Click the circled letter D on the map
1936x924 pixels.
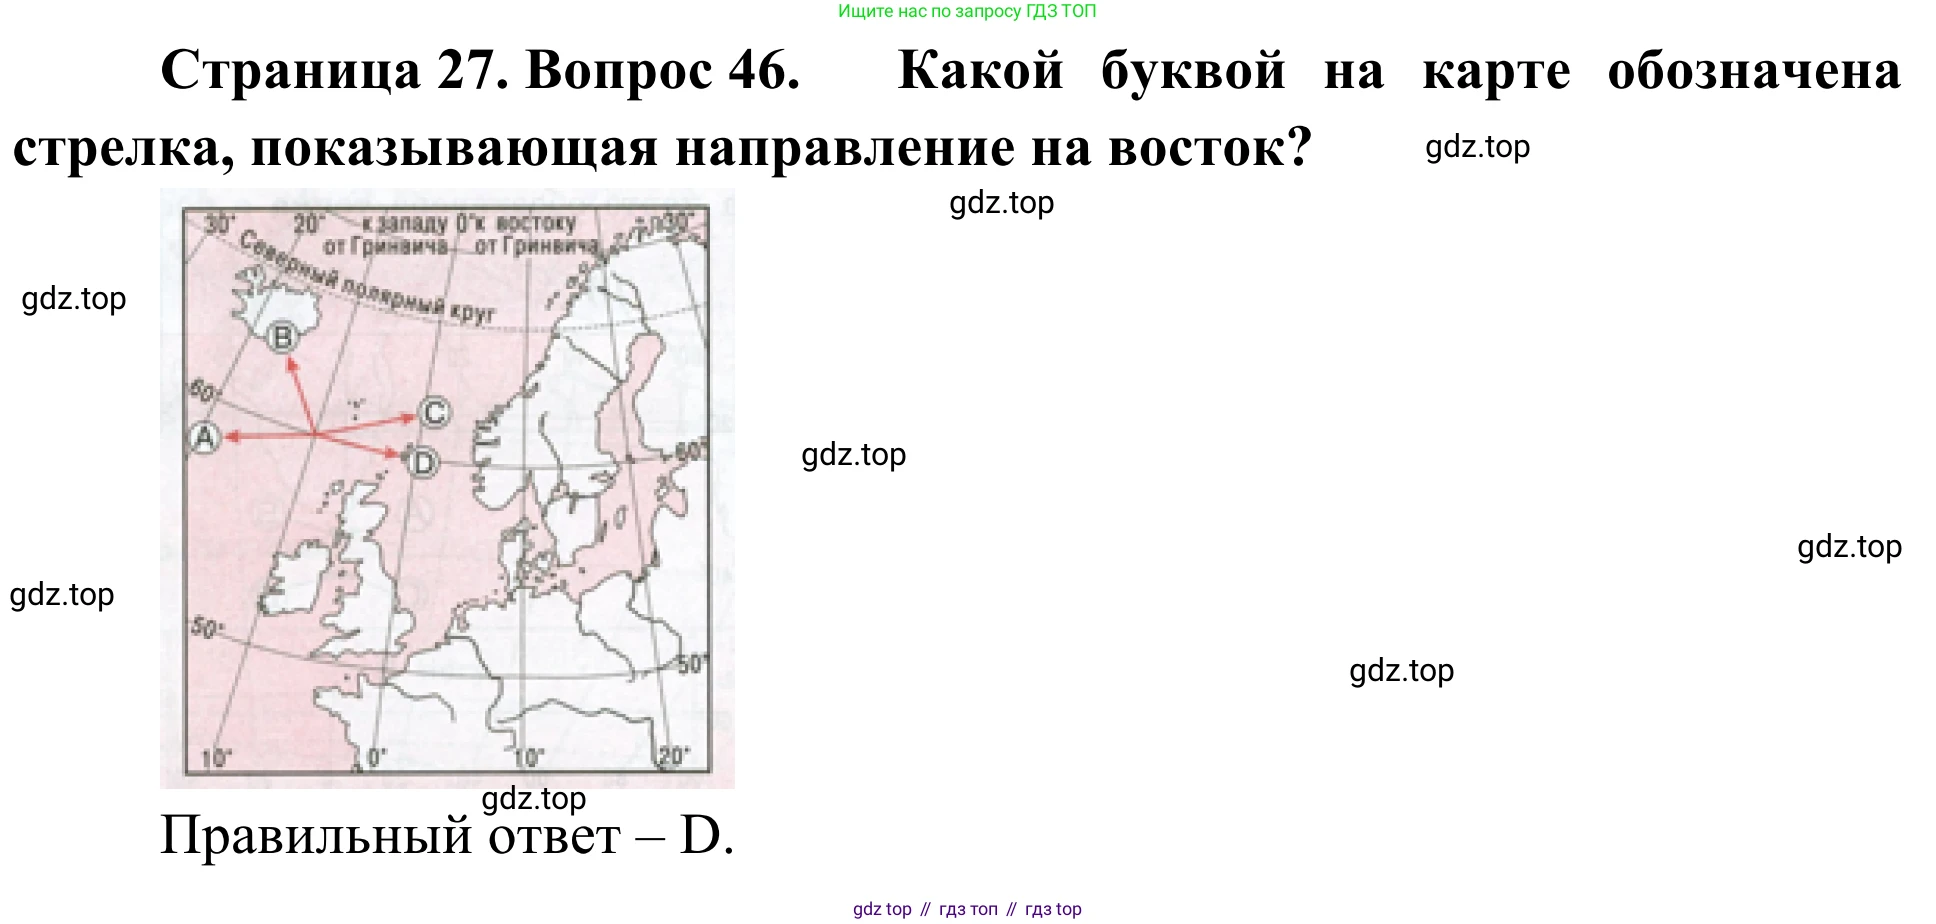(x=423, y=462)
